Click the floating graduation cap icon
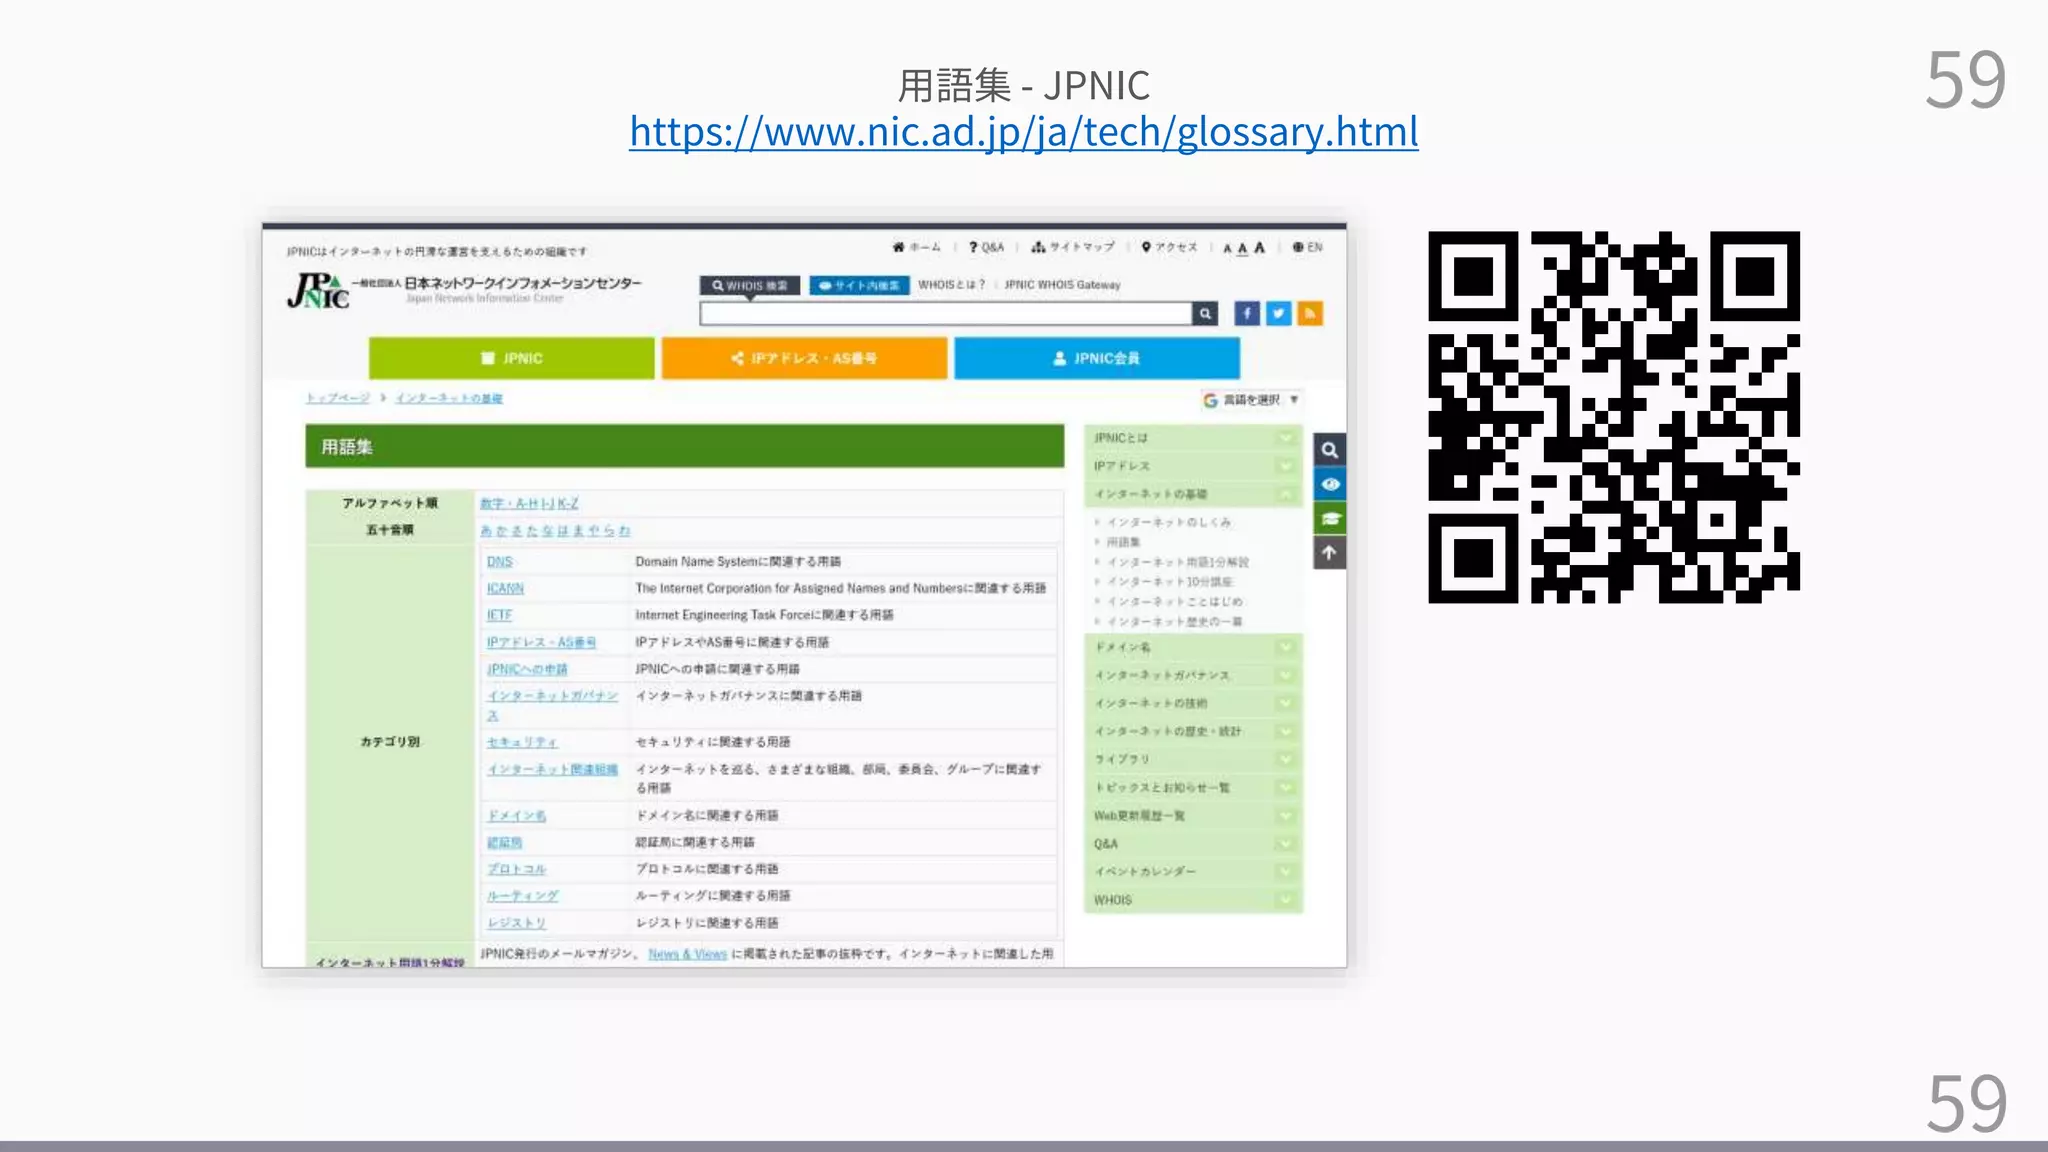This screenshot has height=1152, width=2048. tap(1329, 518)
